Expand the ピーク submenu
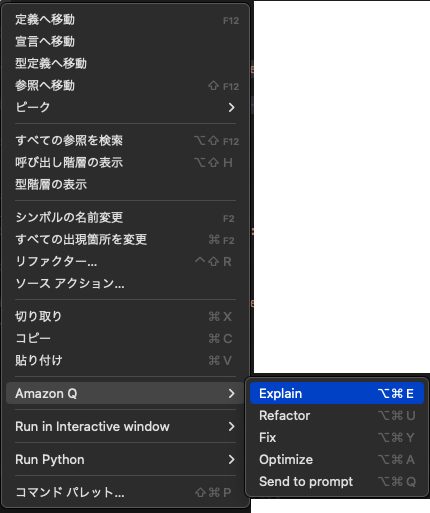 [125, 107]
